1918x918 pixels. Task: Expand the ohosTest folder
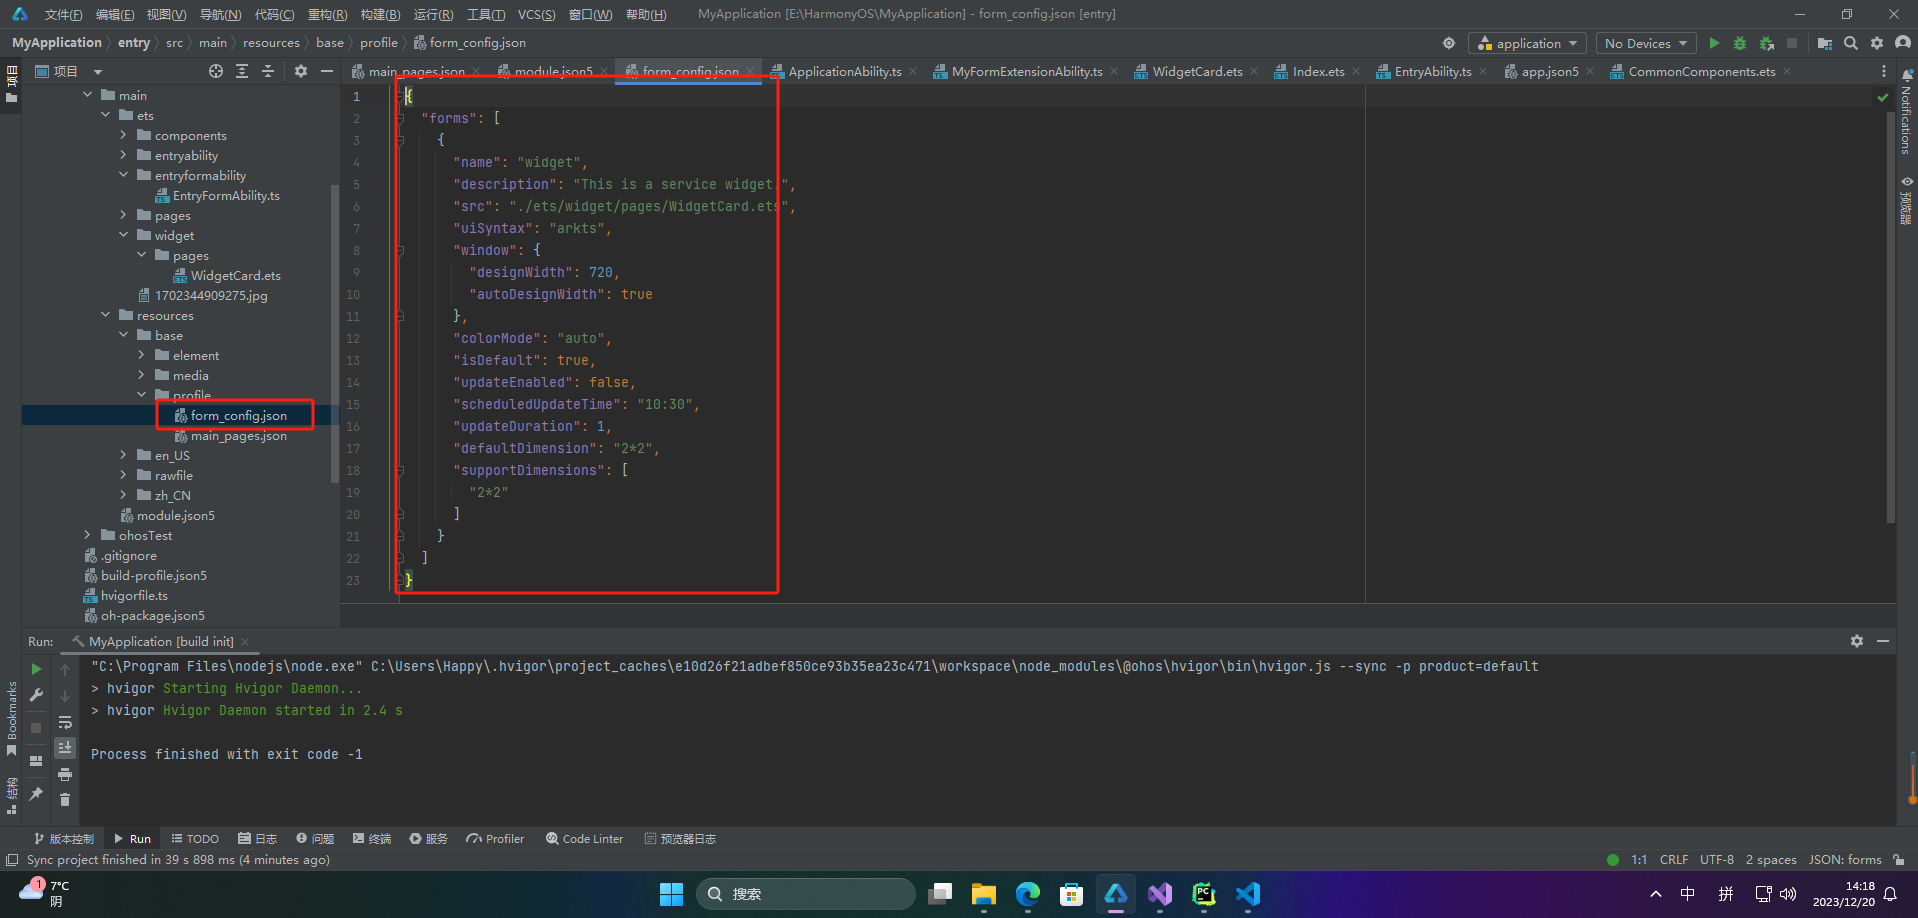pos(88,535)
